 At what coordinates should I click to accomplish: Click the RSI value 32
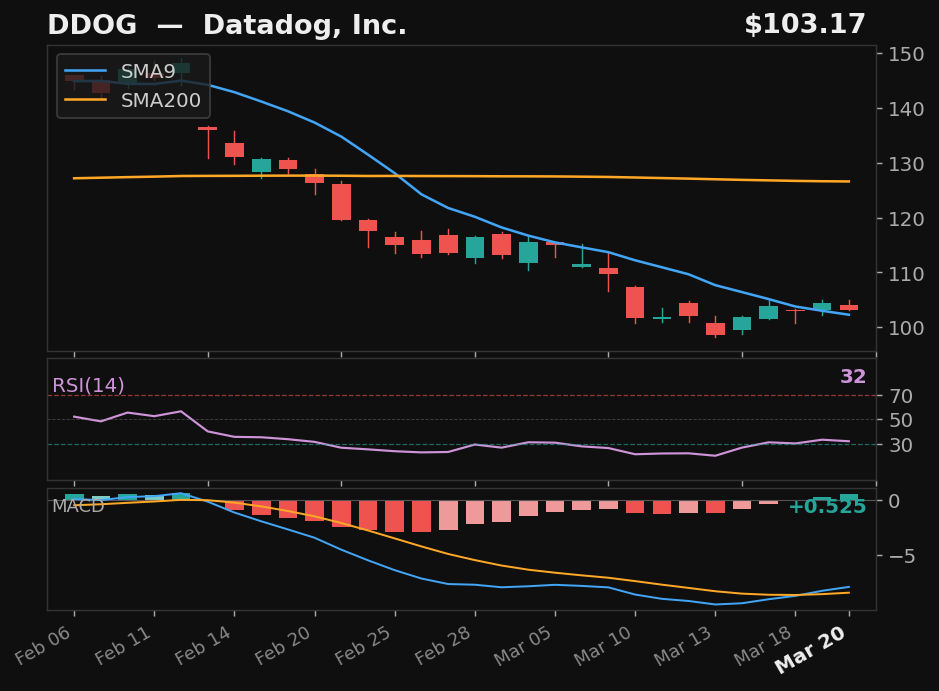tap(853, 377)
